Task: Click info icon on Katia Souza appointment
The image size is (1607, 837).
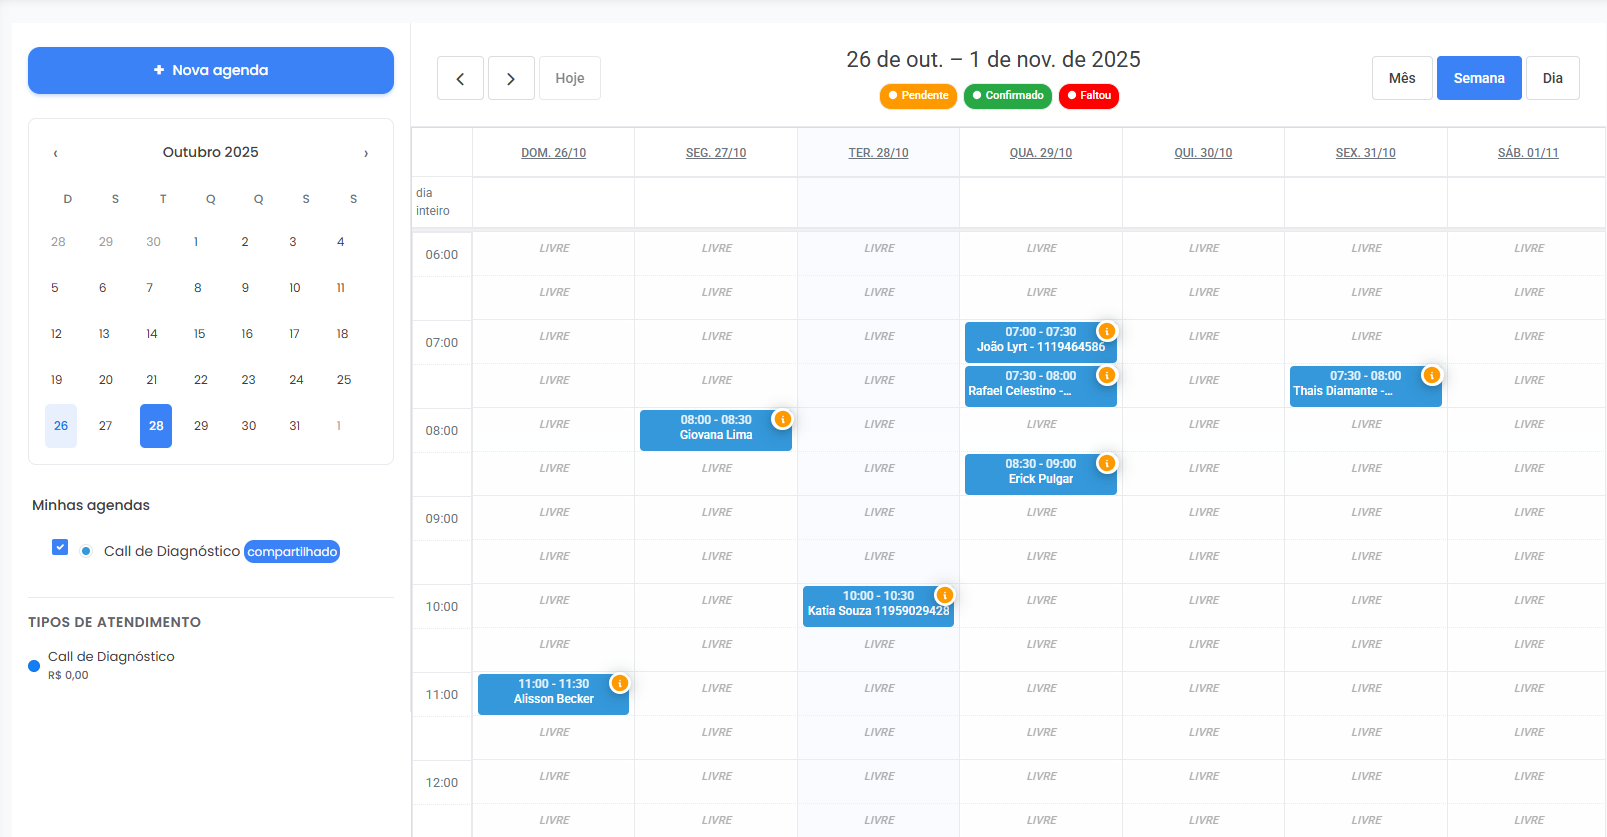Action: coord(944,595)
